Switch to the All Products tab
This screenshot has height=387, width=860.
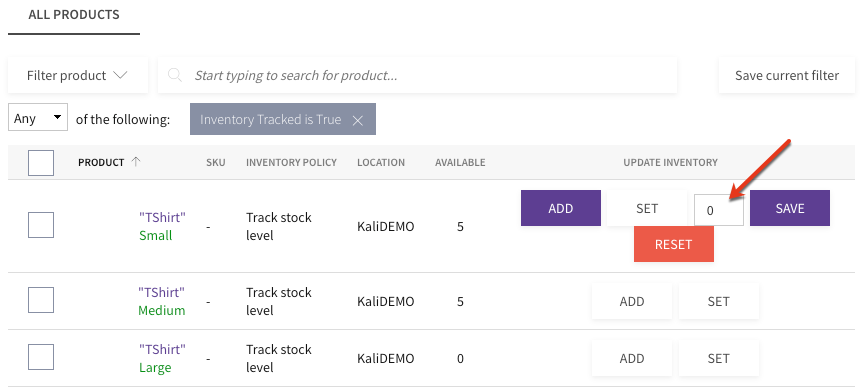(73, 15)
